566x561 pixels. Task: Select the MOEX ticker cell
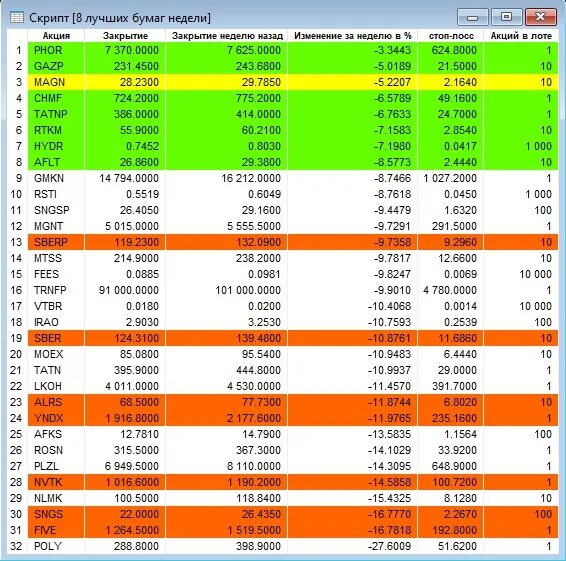click(56, 354)
